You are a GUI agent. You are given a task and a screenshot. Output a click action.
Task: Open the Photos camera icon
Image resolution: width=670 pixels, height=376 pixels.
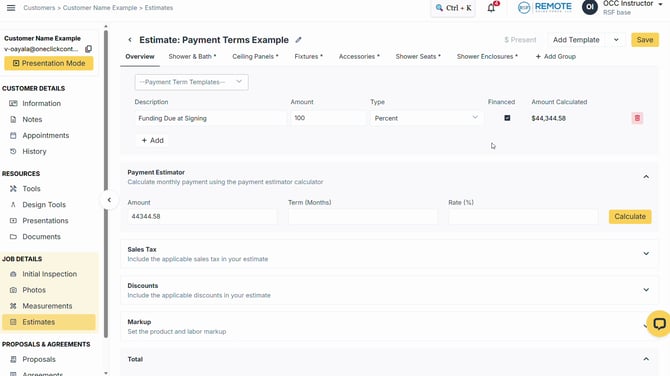pyautogui.click(x=13, y=290)
